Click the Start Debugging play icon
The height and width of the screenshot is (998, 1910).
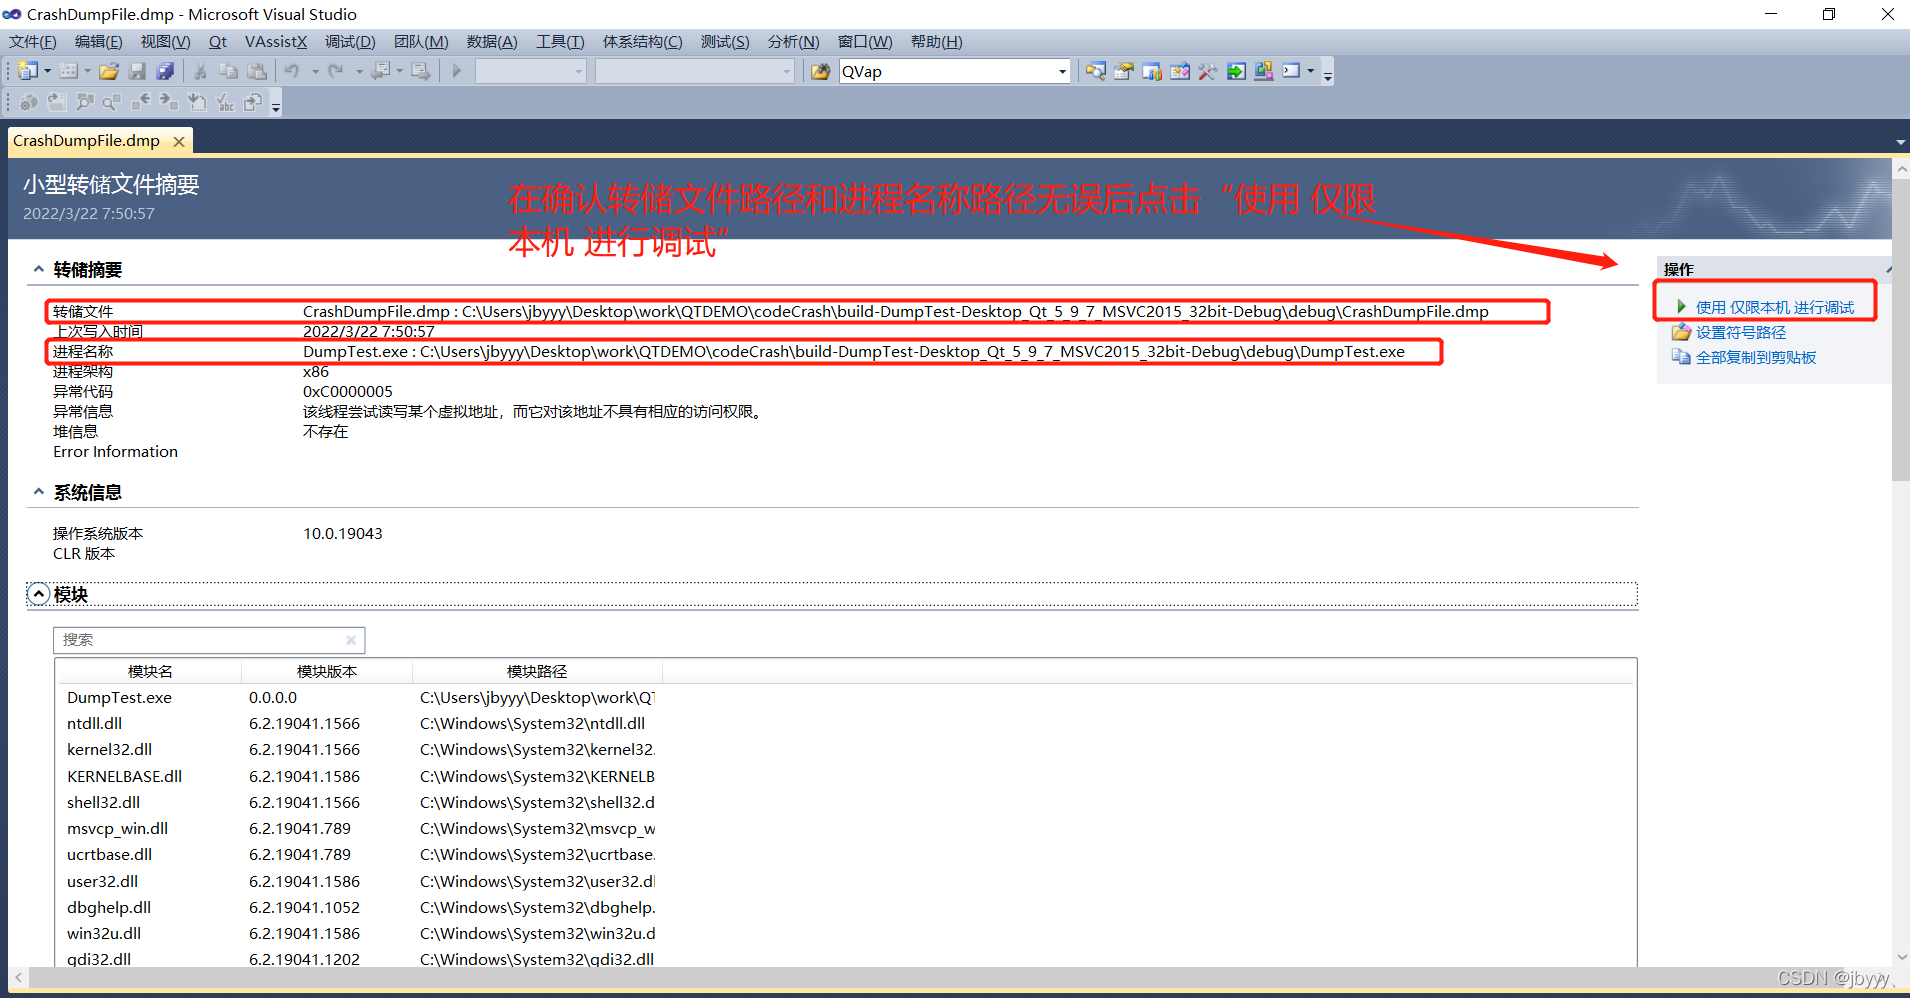click(x=457, y=71)
